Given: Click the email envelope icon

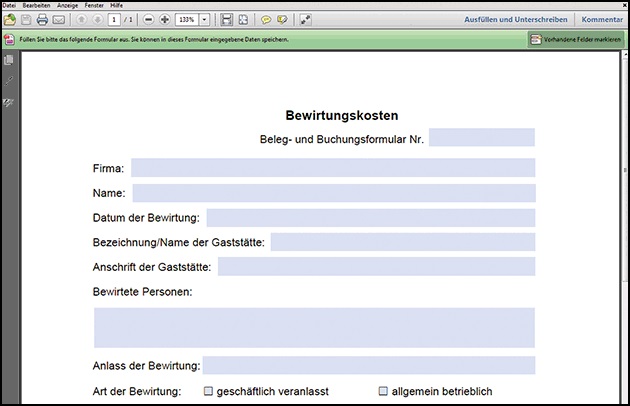Looking at the screenshot, I should 59,19.
